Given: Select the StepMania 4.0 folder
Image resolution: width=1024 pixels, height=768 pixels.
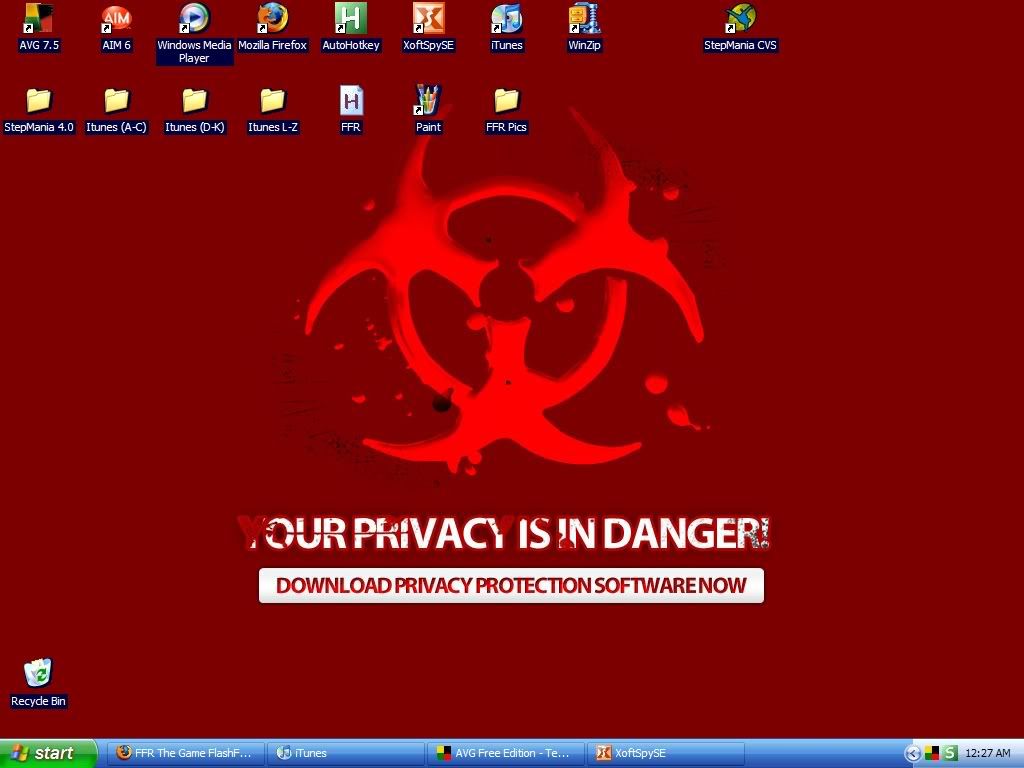Looking at the screenshot, I should [38, 102].
